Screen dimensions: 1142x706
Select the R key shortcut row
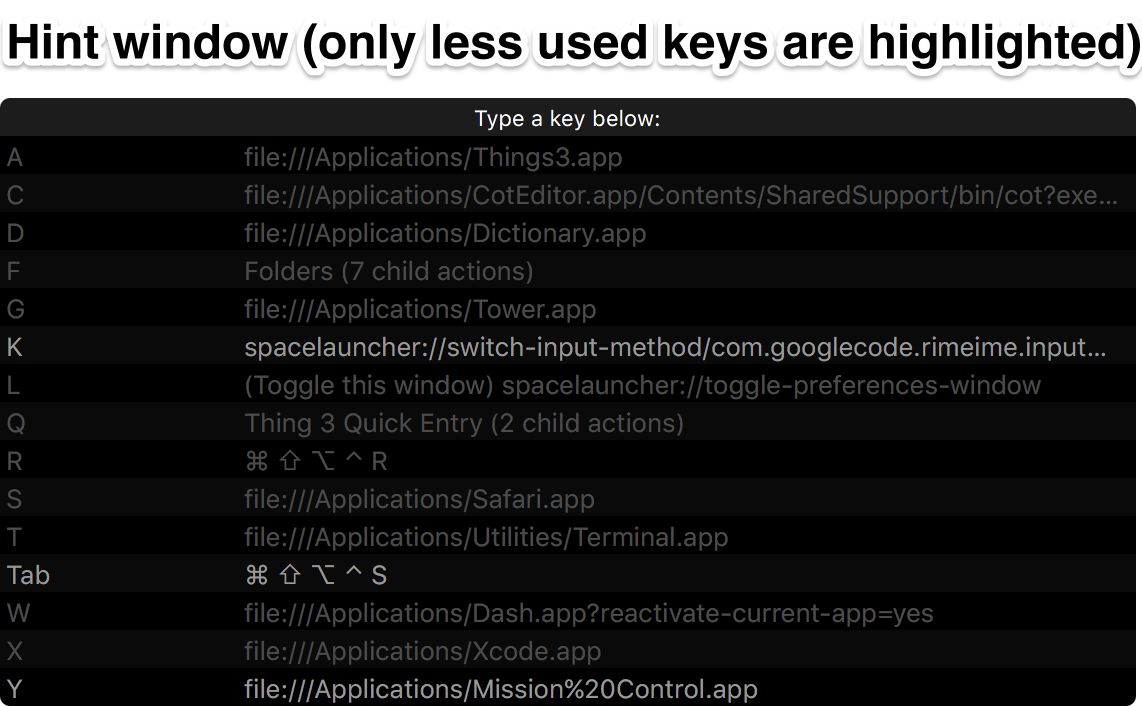[x=320, y=461]
